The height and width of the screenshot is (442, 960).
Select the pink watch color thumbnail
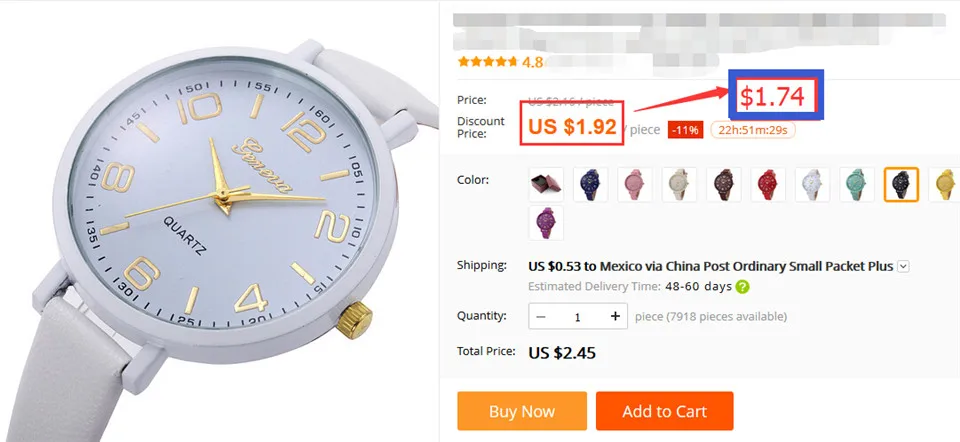coord(635,184)
